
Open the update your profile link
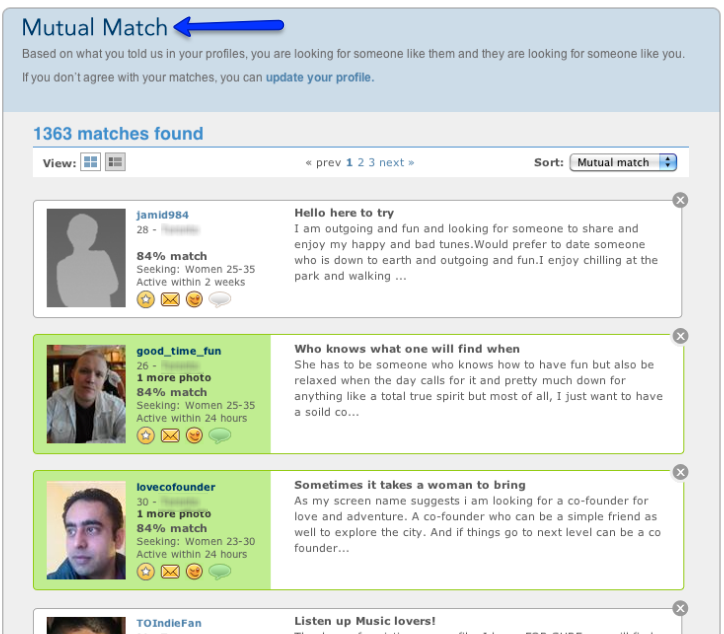(x=320, y=77)
